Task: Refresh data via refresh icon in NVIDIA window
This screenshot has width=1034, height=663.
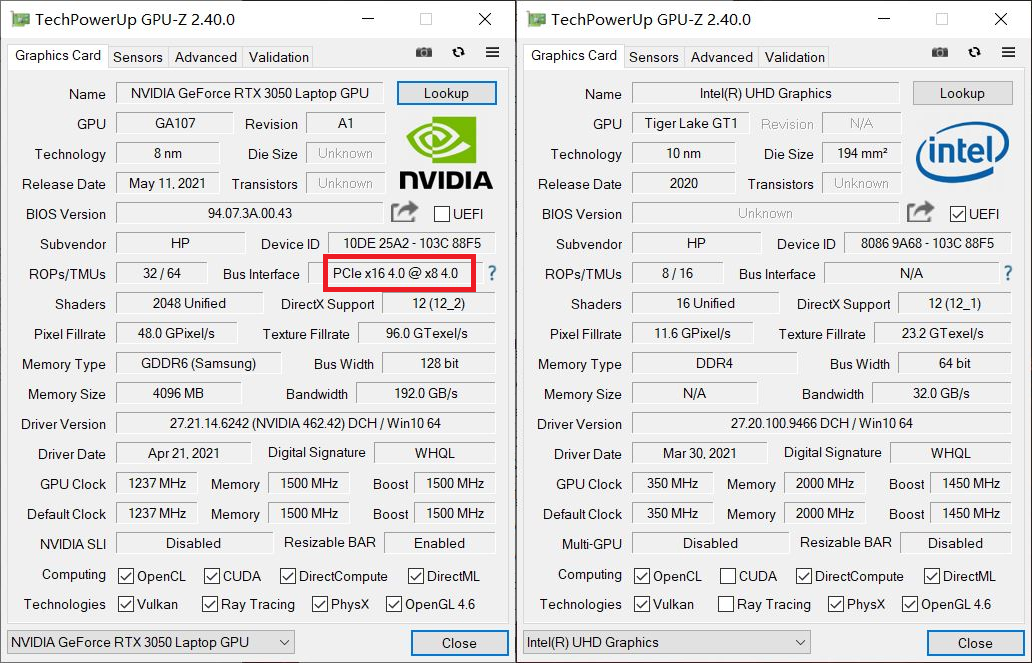Action: click(x=458, y=52)
